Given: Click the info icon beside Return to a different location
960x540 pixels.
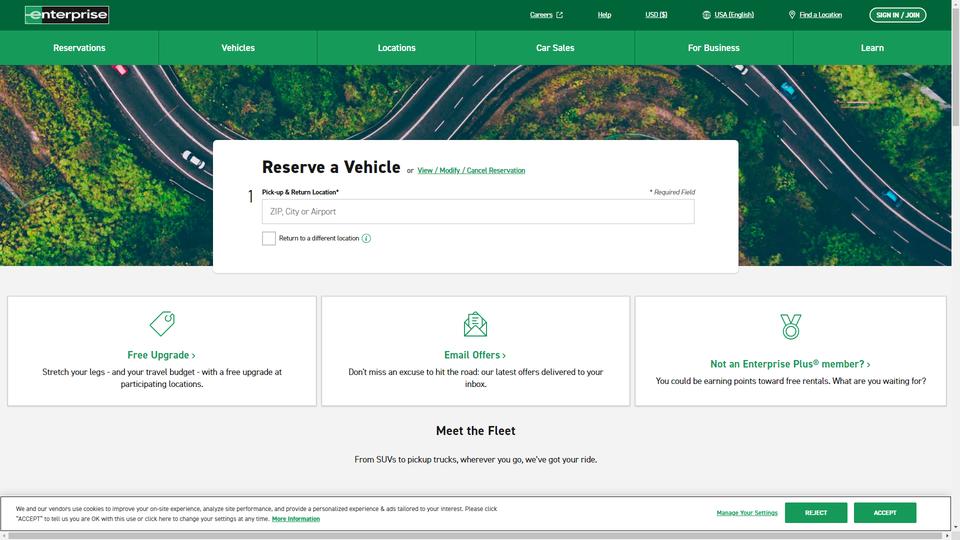Looking at the screenshot, I should coord(366,238).
